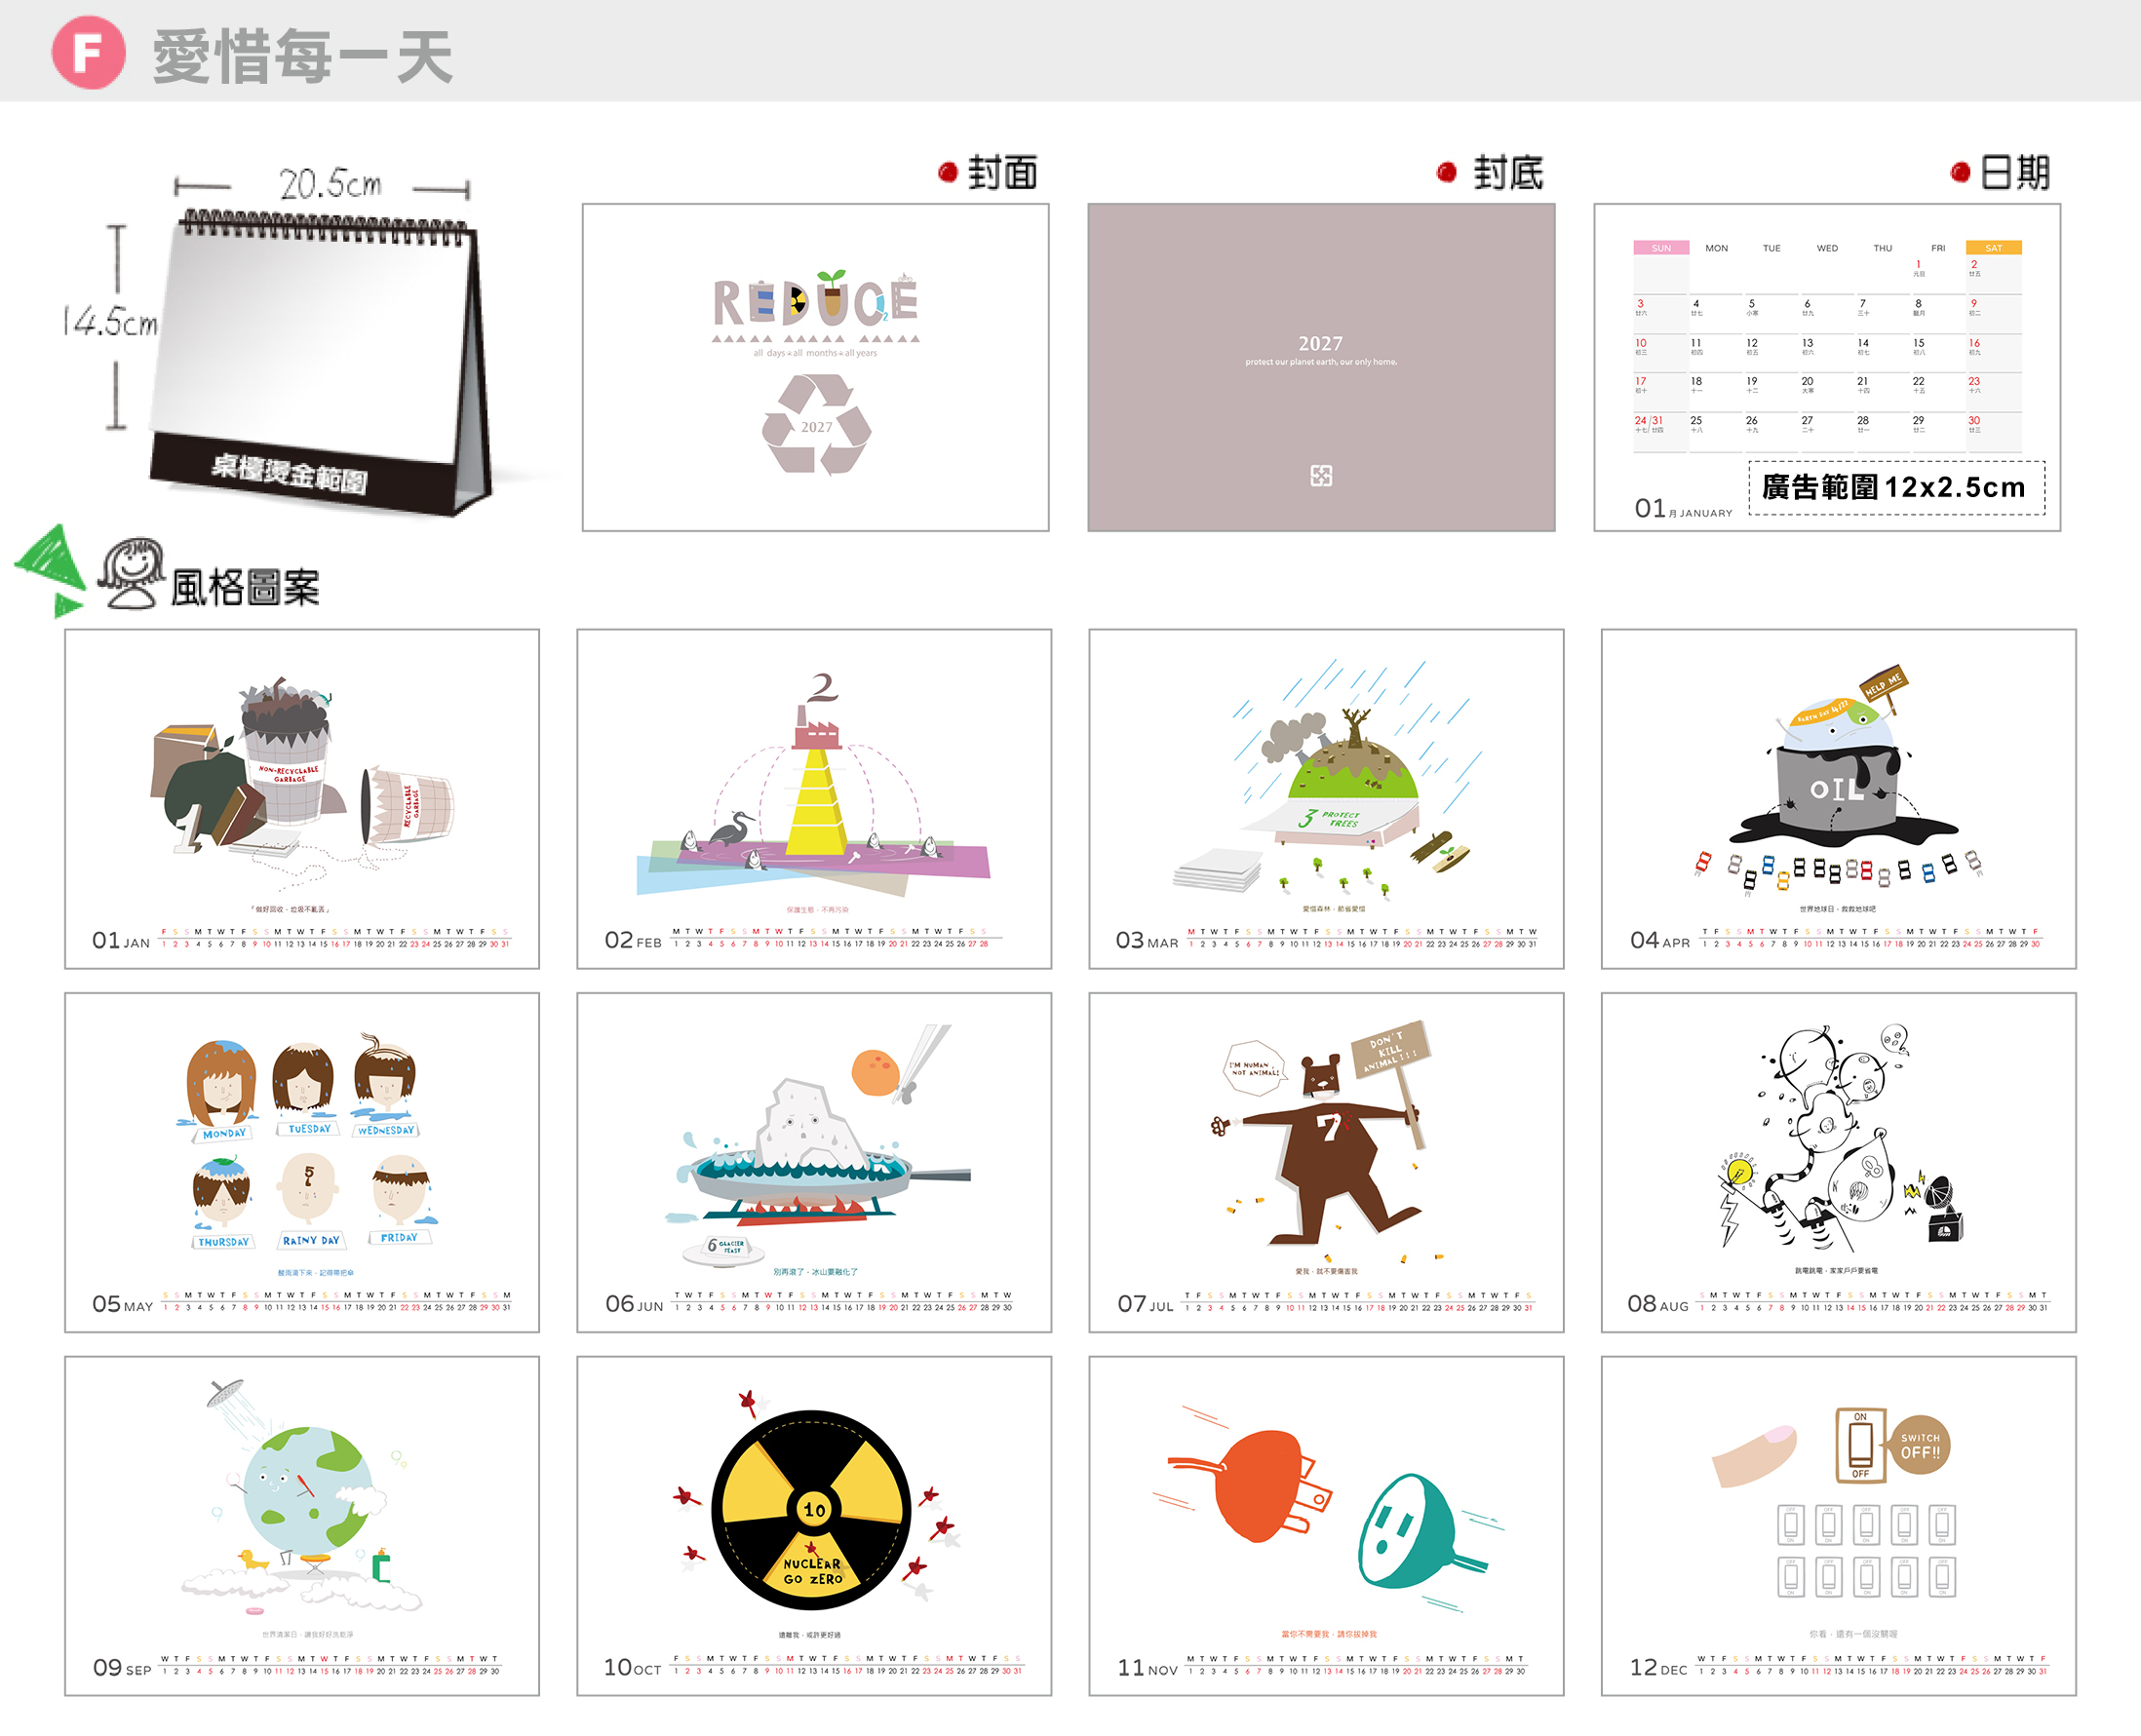Select the 07 JUL bear protest page
This screenshot has width=2141, height=1736.
[x=1326, y=1162]
